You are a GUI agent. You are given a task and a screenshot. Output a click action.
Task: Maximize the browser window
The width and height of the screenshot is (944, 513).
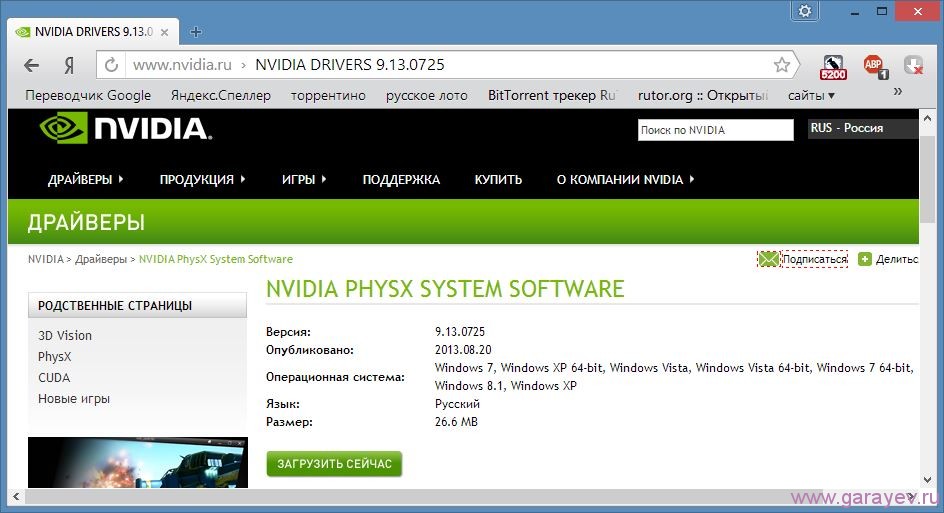click(x=881, y=11)
